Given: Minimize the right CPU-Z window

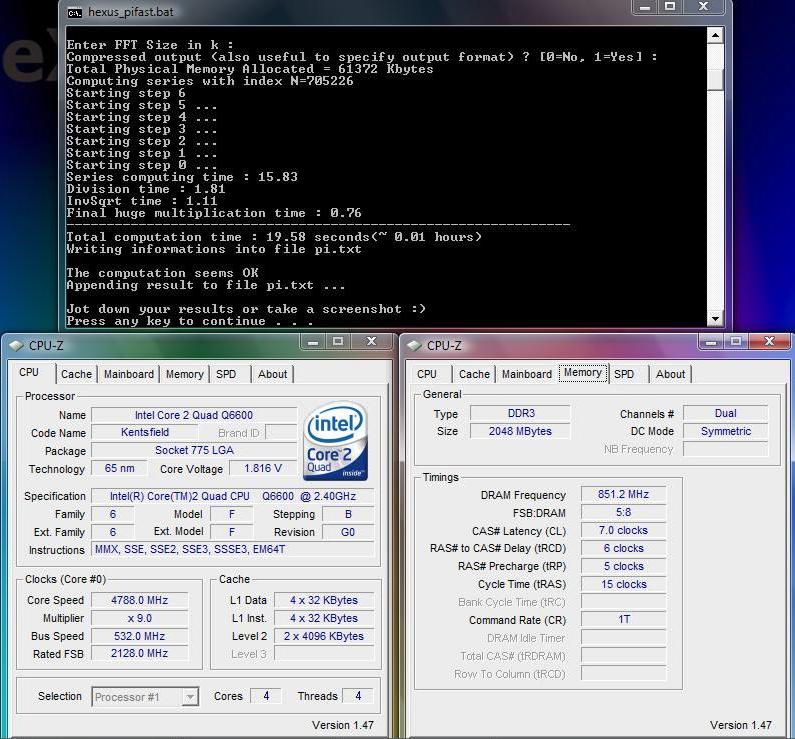Looking at the screenshot, I should (x=711, y=342).
